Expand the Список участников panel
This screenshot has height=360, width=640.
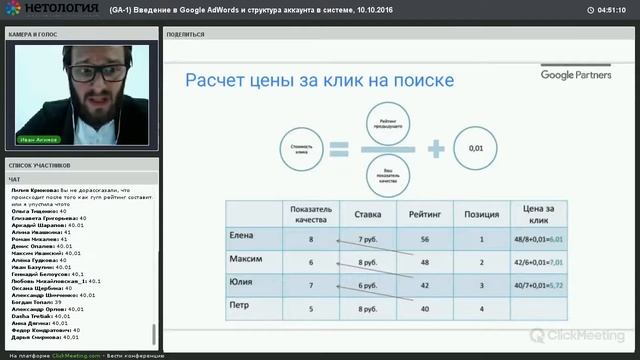tap(82, 165)
